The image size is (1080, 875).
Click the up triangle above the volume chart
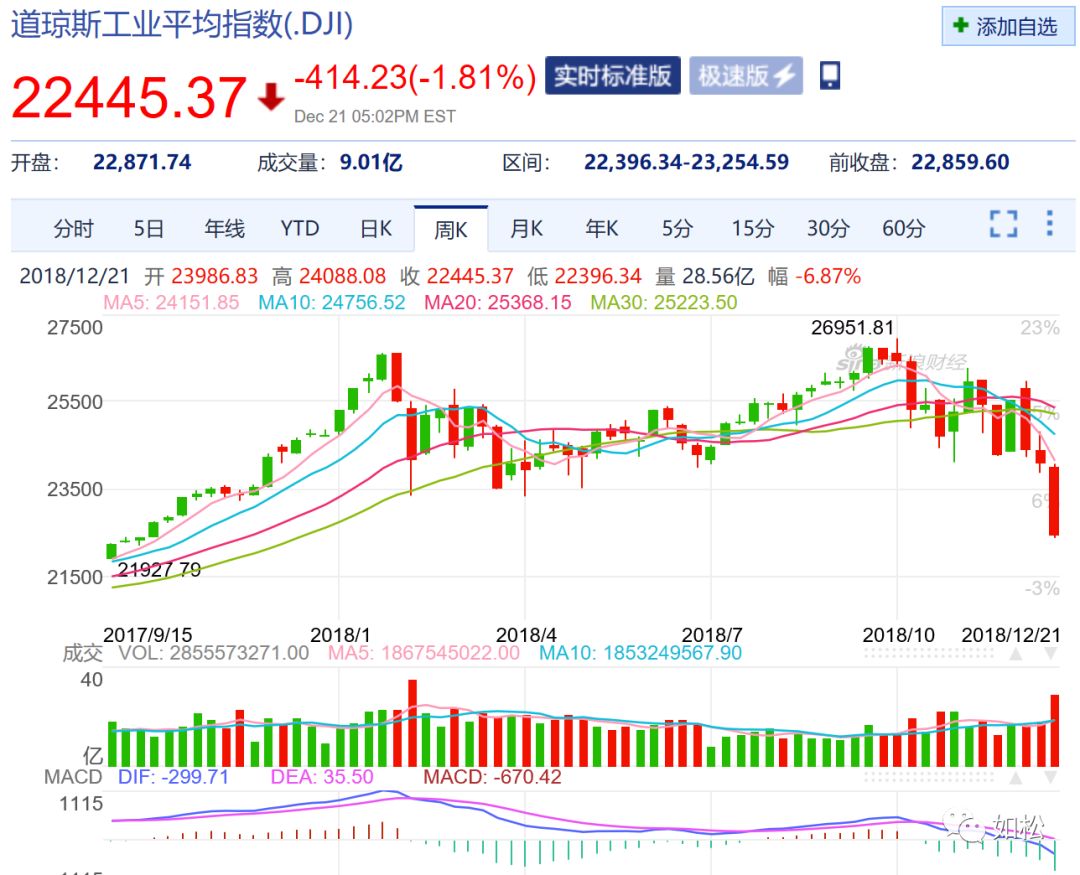pos(1015,653)
